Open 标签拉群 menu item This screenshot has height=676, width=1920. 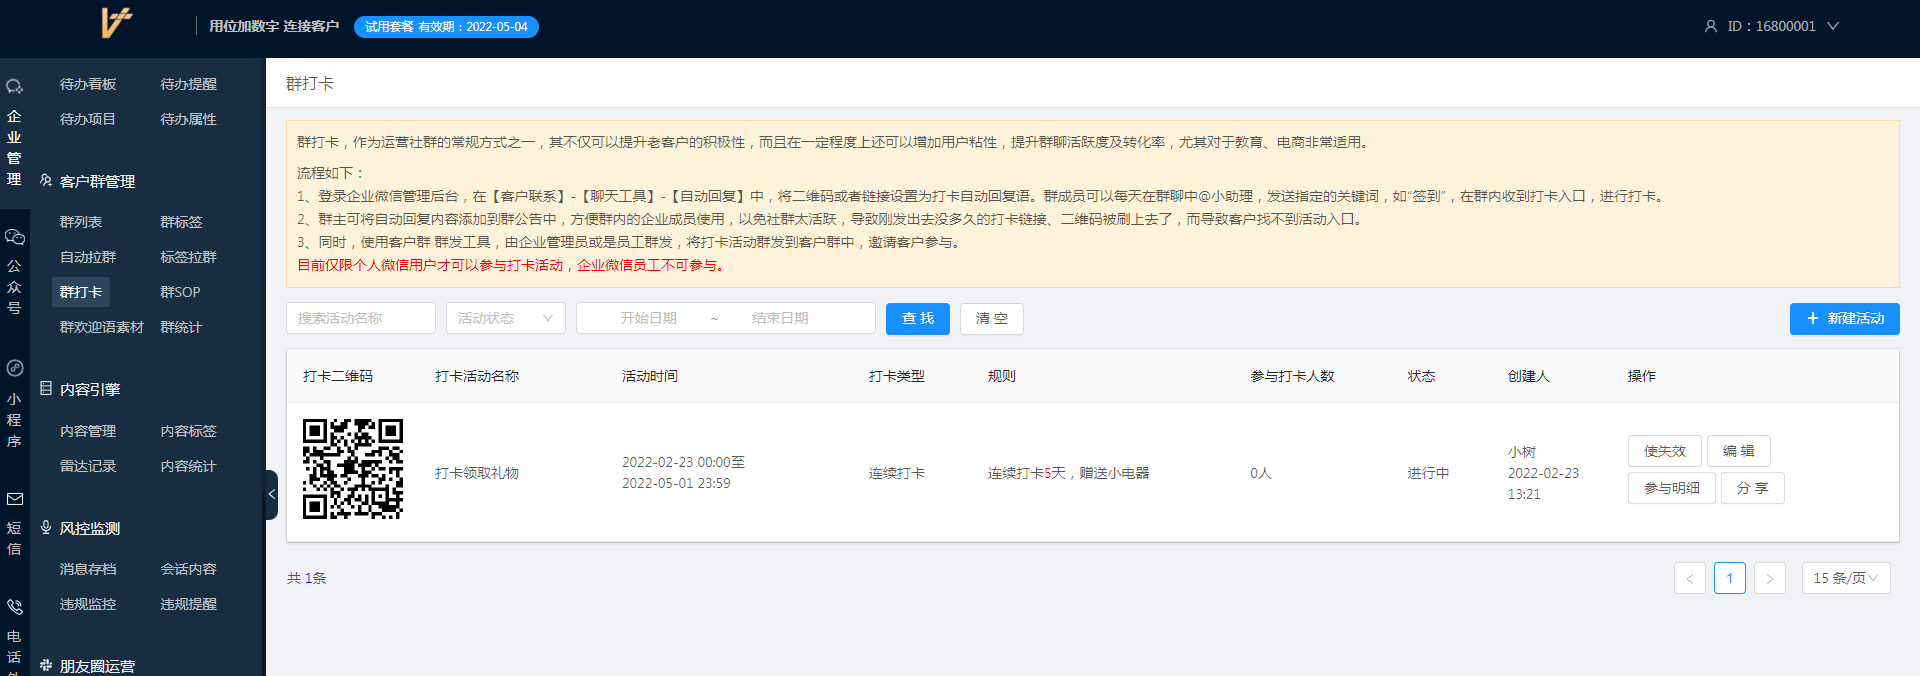pos(189,257)
